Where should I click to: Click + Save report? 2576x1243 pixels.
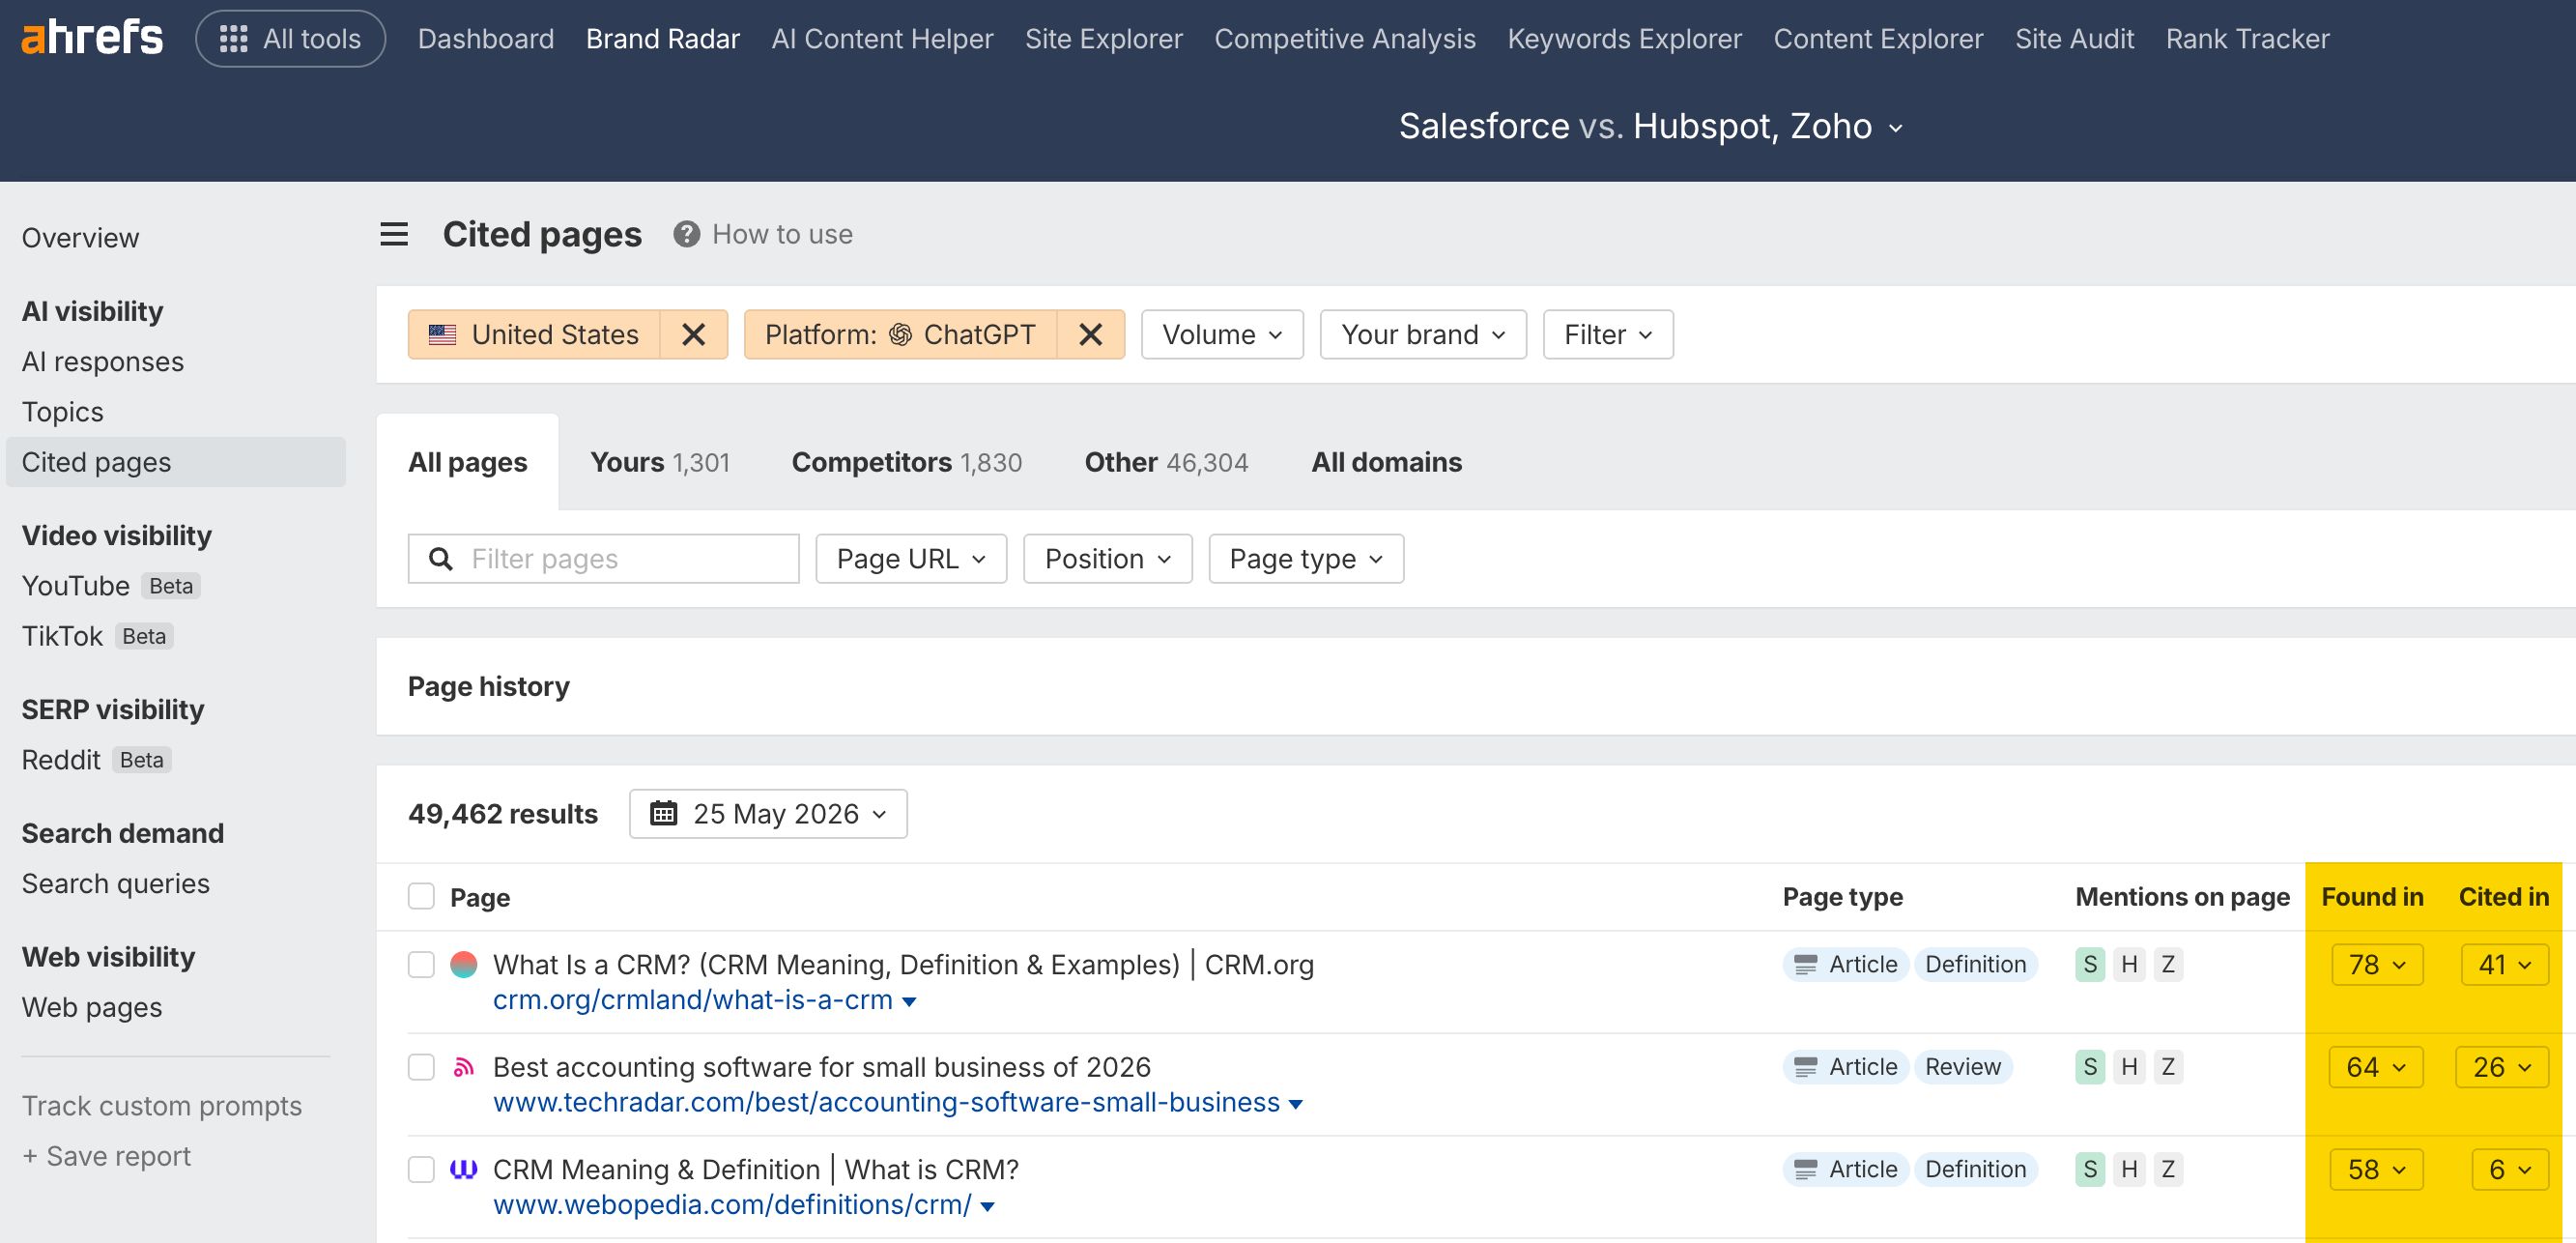coord(106,1155)
